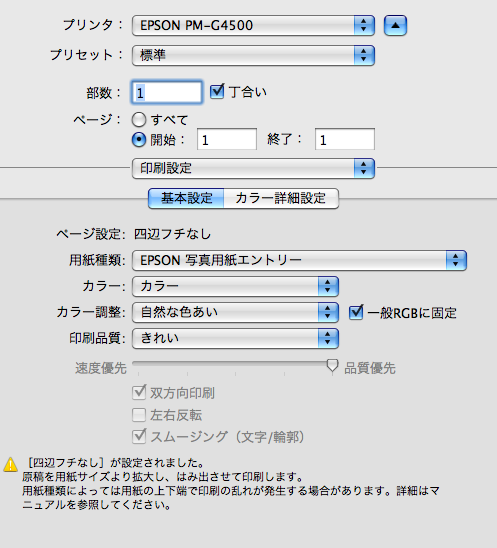This screenshot has height=548, width=497.
Task: Toggle the 双方向印刷 checkbox
Action: [139, 393]
